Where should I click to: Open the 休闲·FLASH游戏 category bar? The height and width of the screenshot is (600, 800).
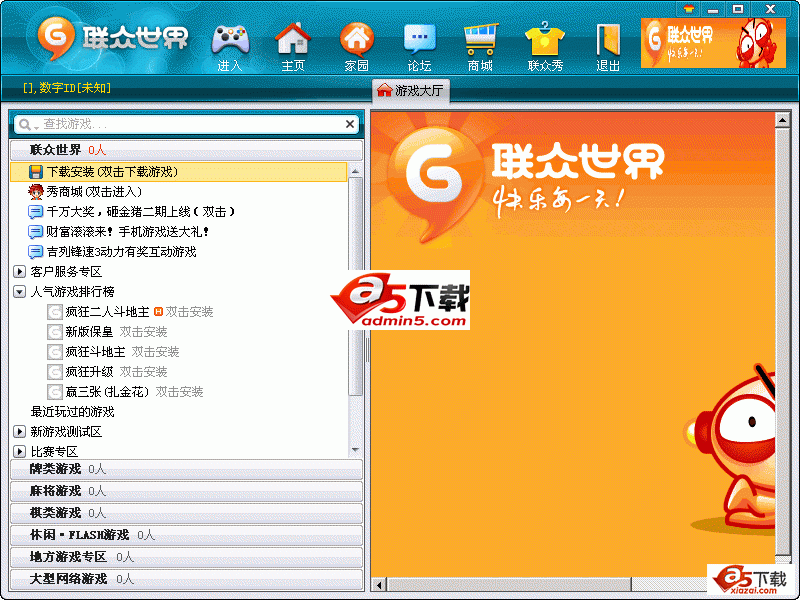pyautogui.click(x=186, y=535)
